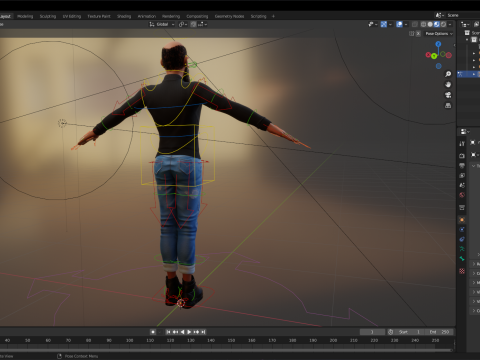Switch to the Texture Paint workspace
Viewport: 480px width, 360px height.
(x=99, y=16)
